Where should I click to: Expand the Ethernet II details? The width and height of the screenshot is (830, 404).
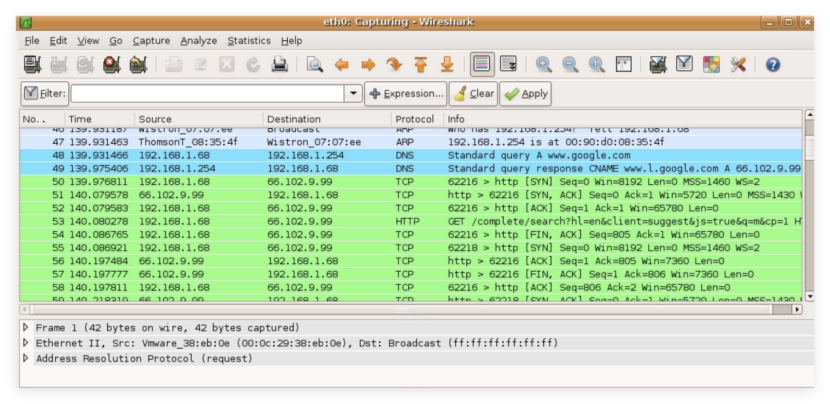(x=25, y=343)
